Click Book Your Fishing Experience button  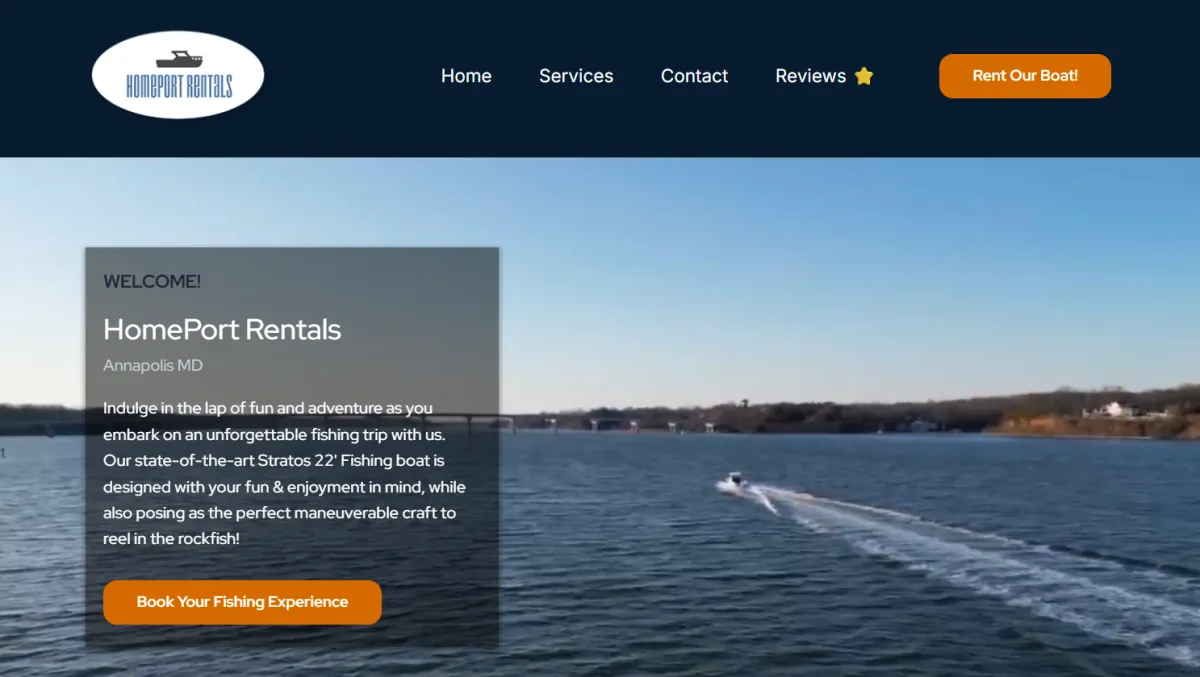point(242,602)
